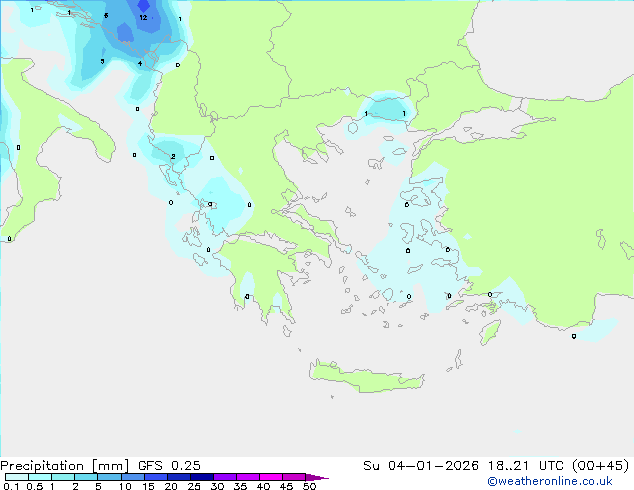This screenshot has height=490, width=634.
Task: Click the legend label '0.5'
Action: (35, 486)
